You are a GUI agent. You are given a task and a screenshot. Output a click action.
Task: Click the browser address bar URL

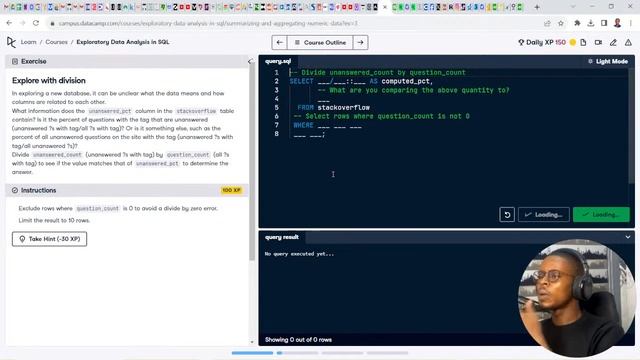click(x=208, y=23)
